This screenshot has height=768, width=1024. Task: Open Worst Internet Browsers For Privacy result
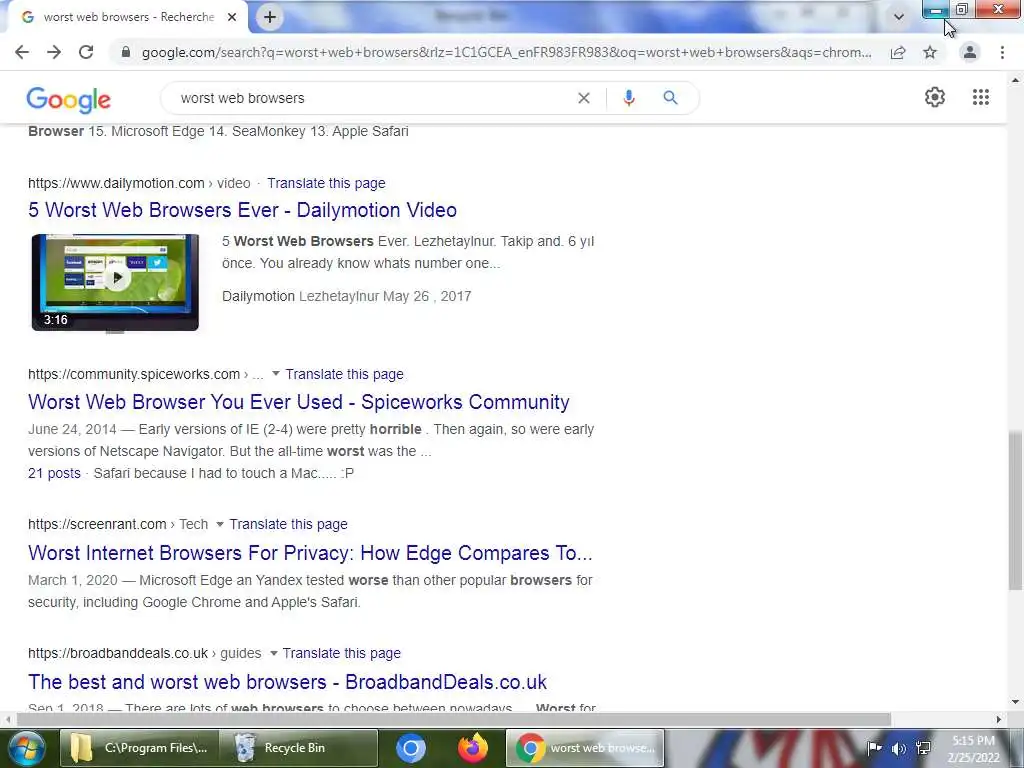click(310, 553)
